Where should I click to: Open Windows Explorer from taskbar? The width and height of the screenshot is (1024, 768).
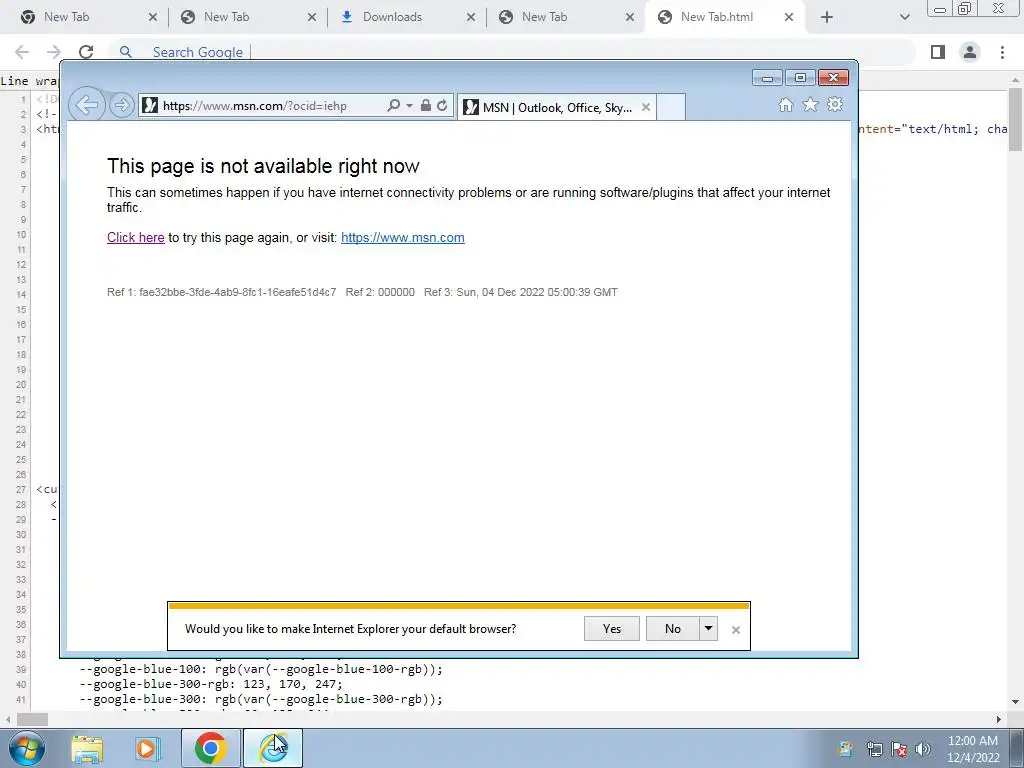tap(87, 748)
